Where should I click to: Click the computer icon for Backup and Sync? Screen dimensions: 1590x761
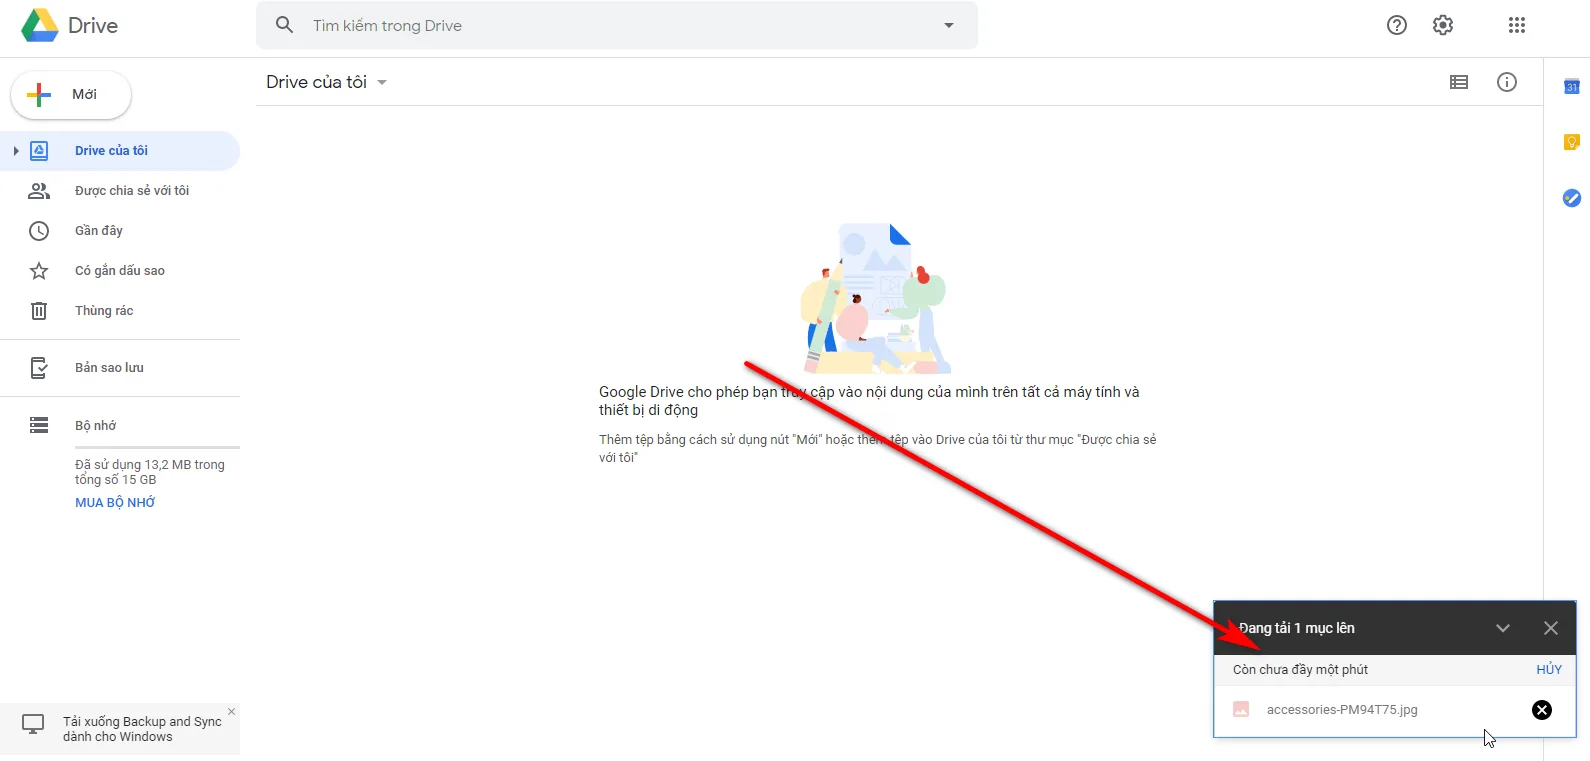pyautogui.click(x=33, y=724)
